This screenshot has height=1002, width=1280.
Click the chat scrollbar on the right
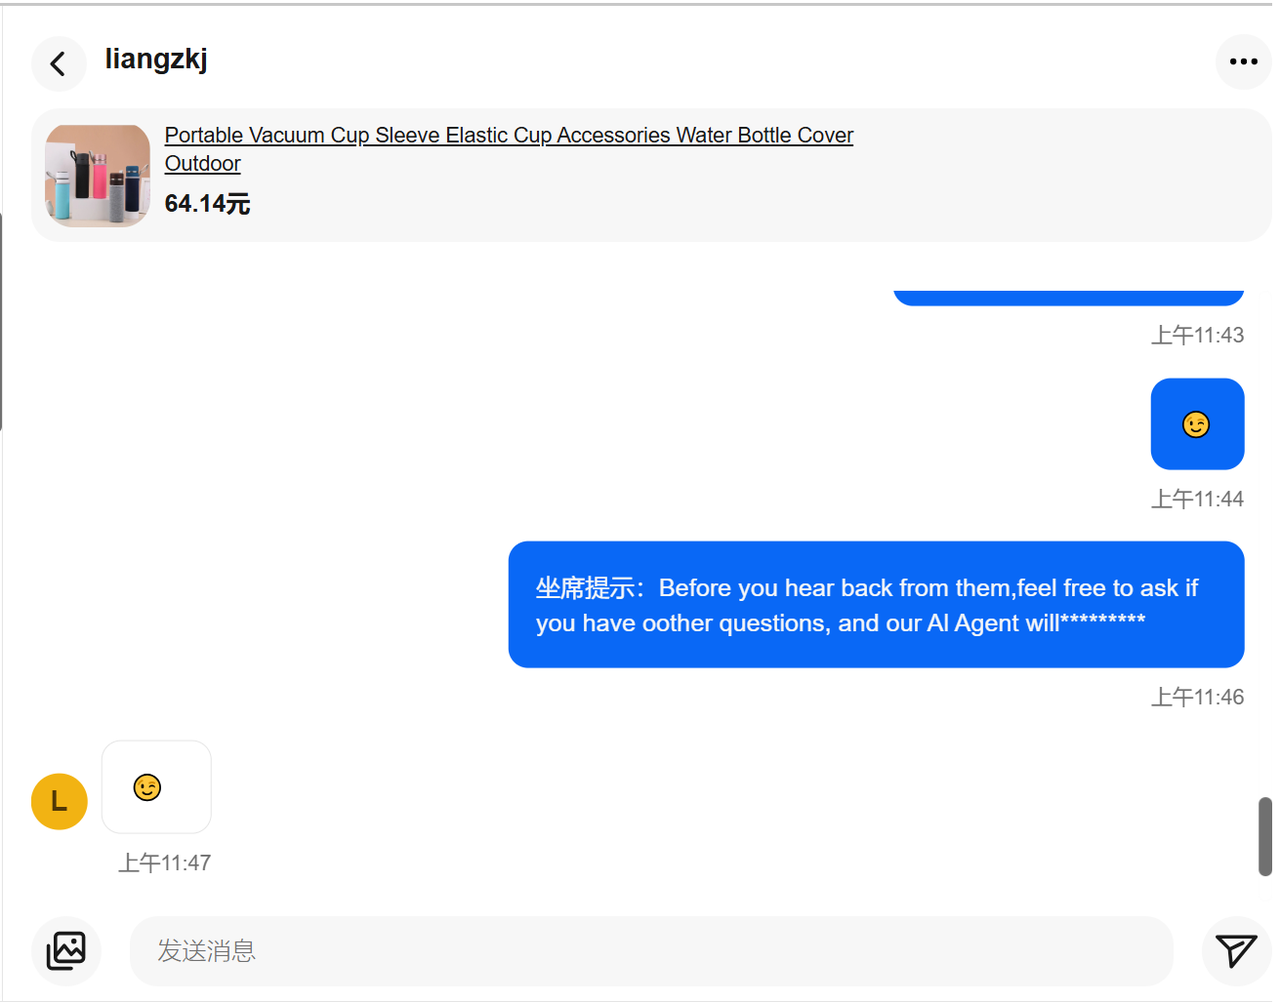click(x=1264, y=836)
